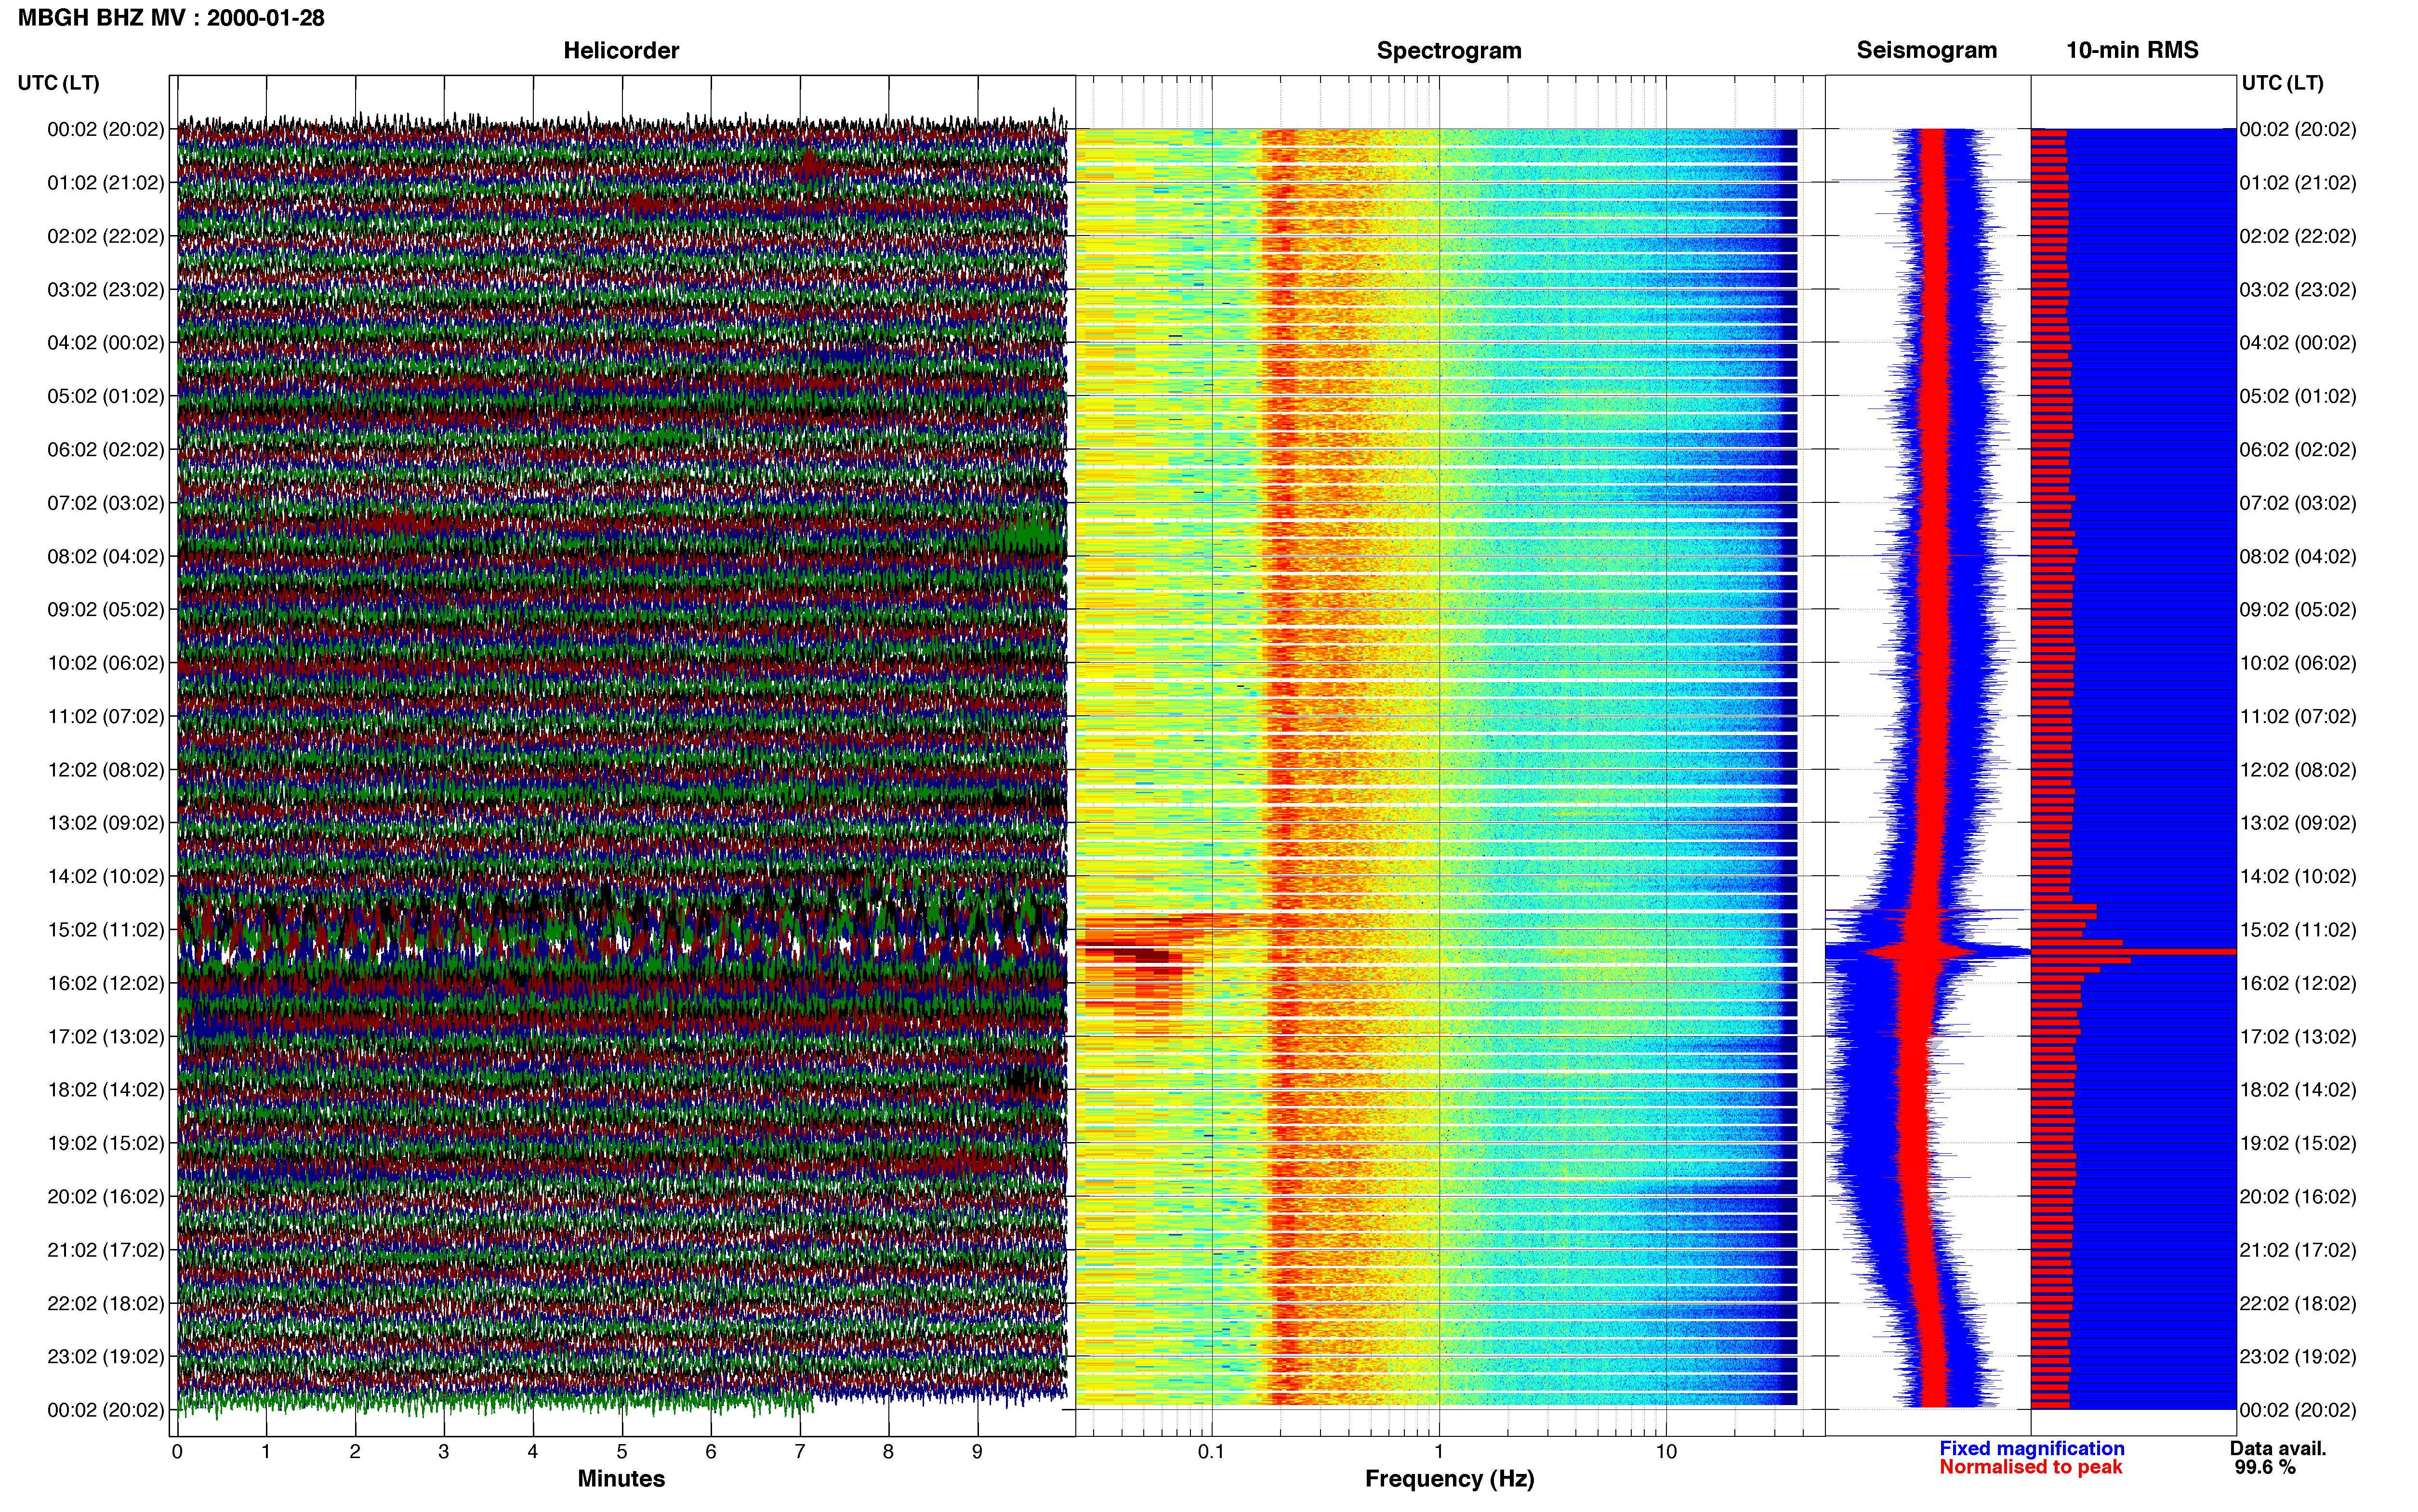The width and height of the screenshot is (2418, 1512).
Task: Click left time label 11:02 (07:02)
Action: [x=106, y=716]
